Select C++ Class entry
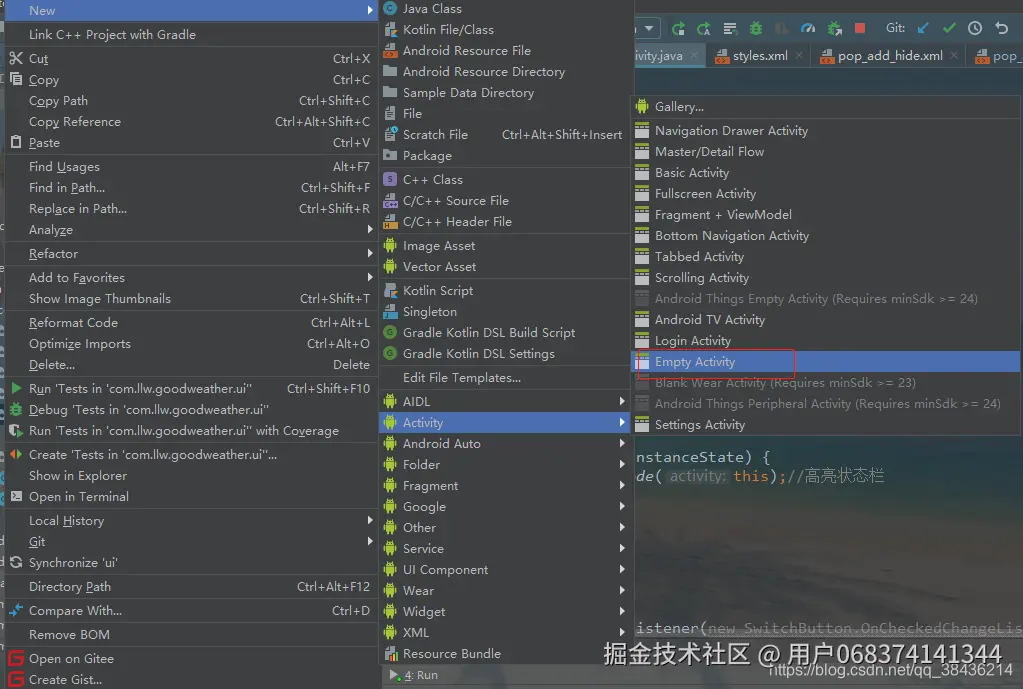 pyautogui.click(x=504, y=179)
